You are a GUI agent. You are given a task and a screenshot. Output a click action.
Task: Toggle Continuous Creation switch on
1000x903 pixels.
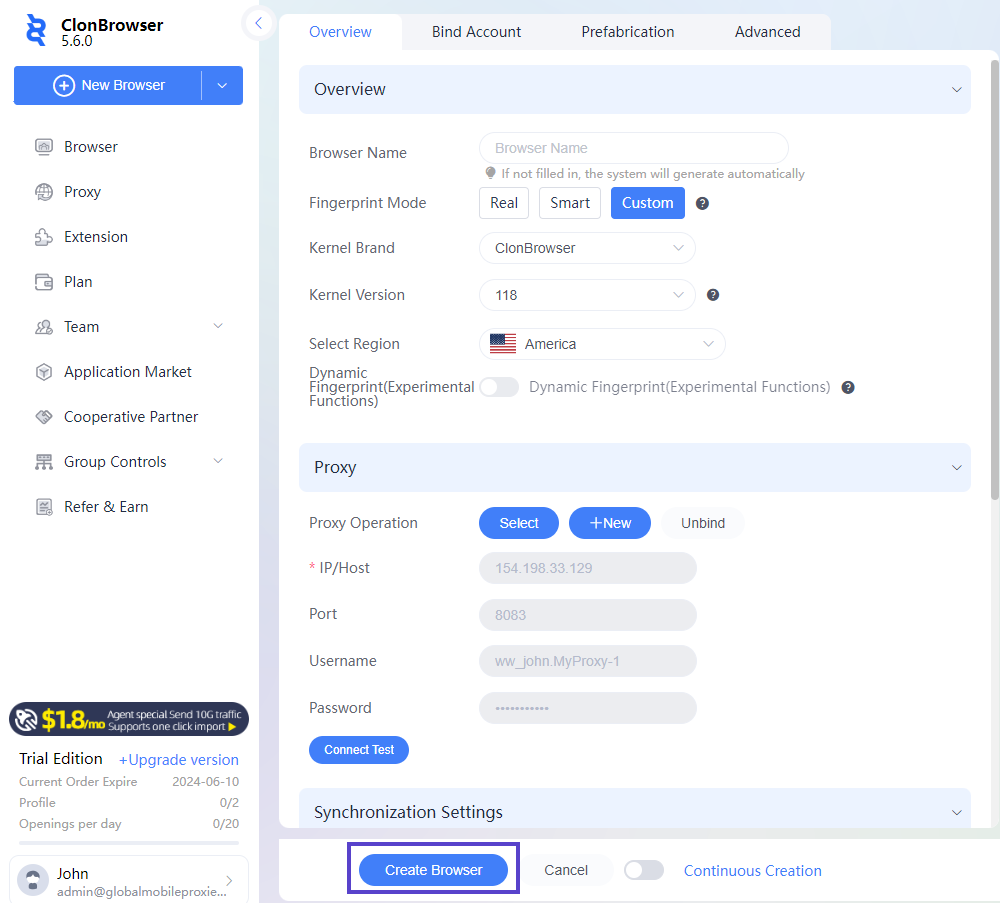point(643,870)
